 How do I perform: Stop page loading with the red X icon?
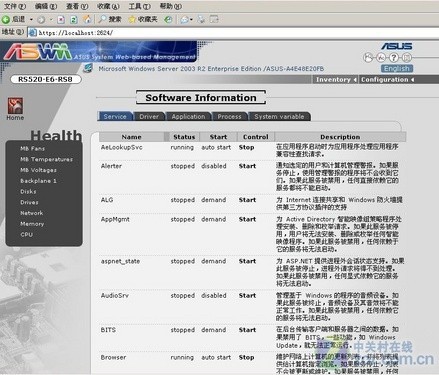[x=61, y=20]
